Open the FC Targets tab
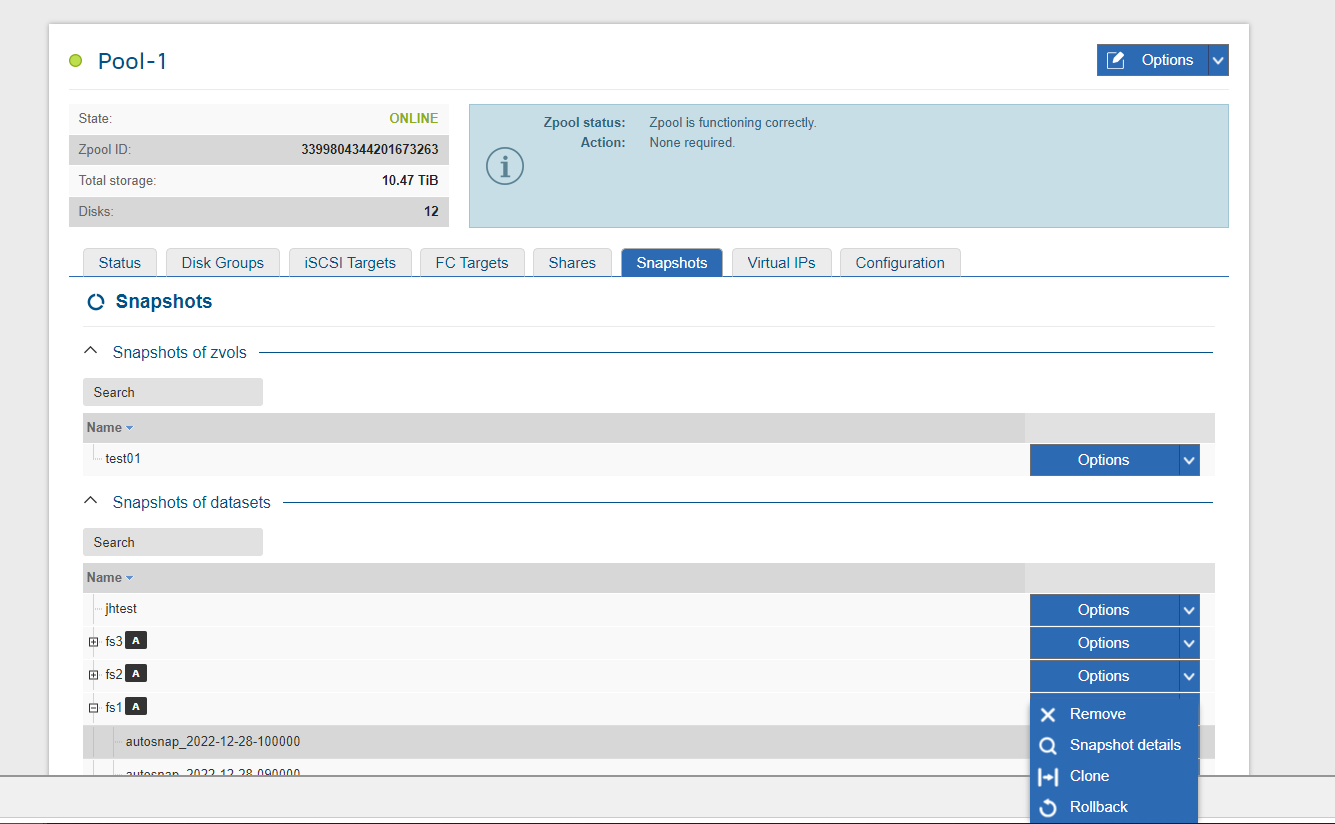The height and width of the screenshot is (824, 1335). click(472, 263)
